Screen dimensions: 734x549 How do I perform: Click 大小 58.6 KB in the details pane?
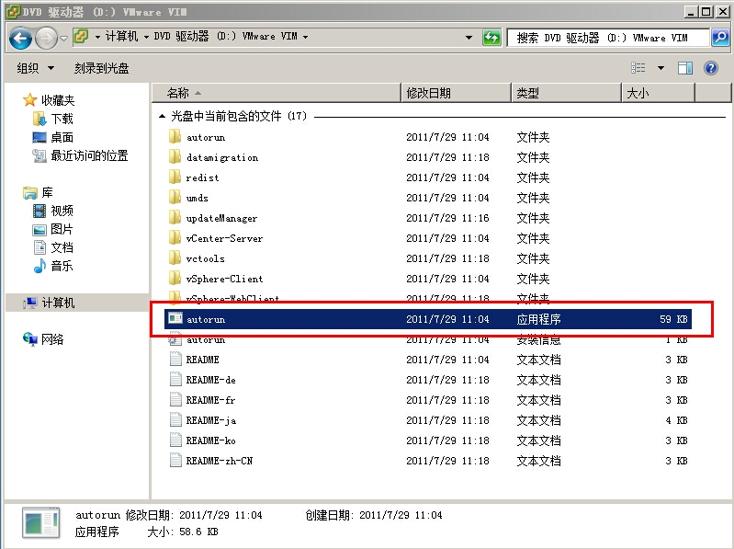[183, 532]
